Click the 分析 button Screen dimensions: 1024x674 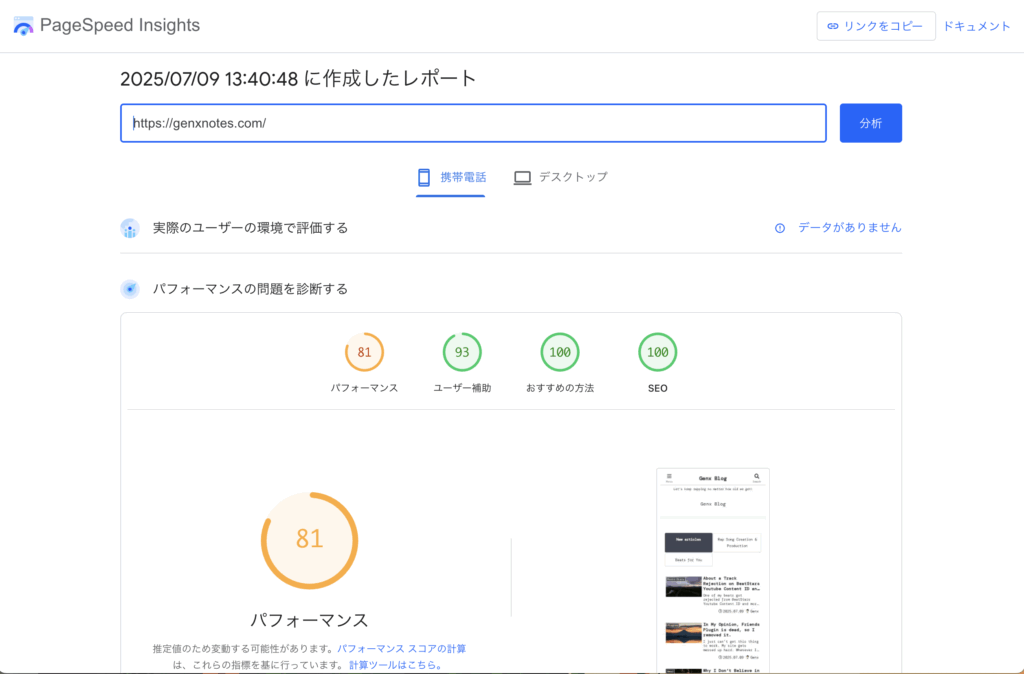coord(871,123)
